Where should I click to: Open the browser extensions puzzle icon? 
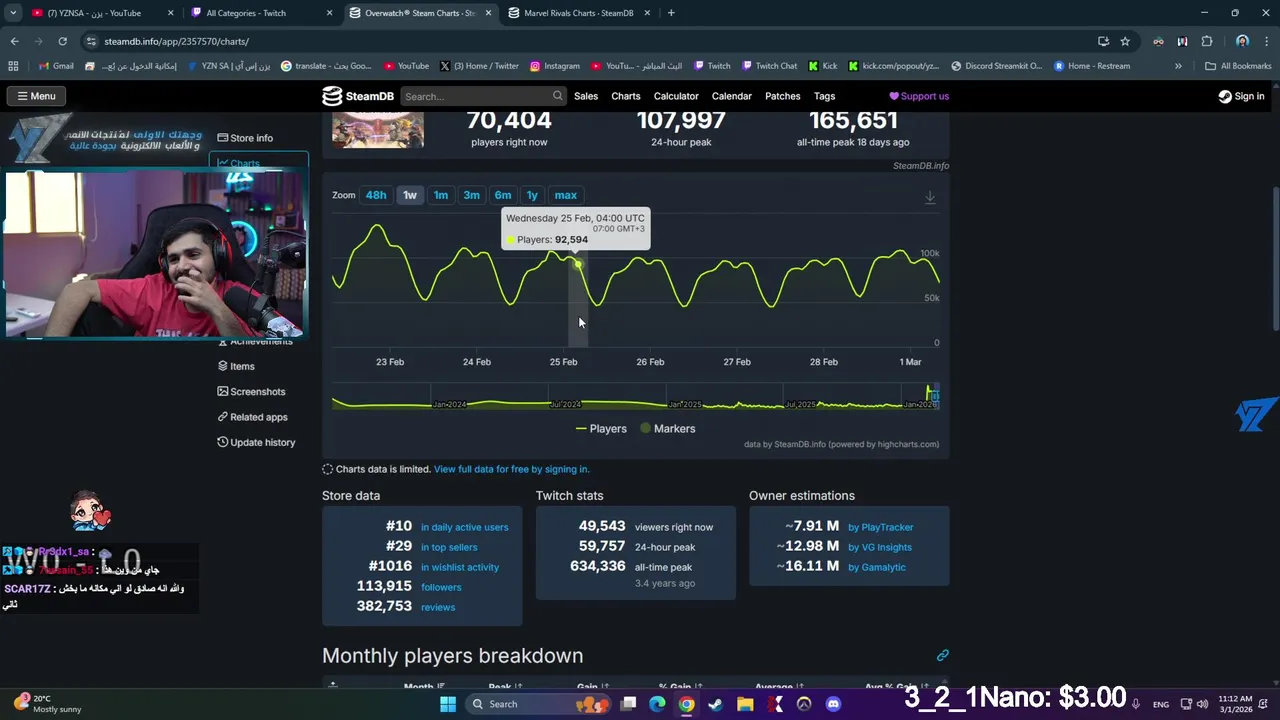(1207, 41)
